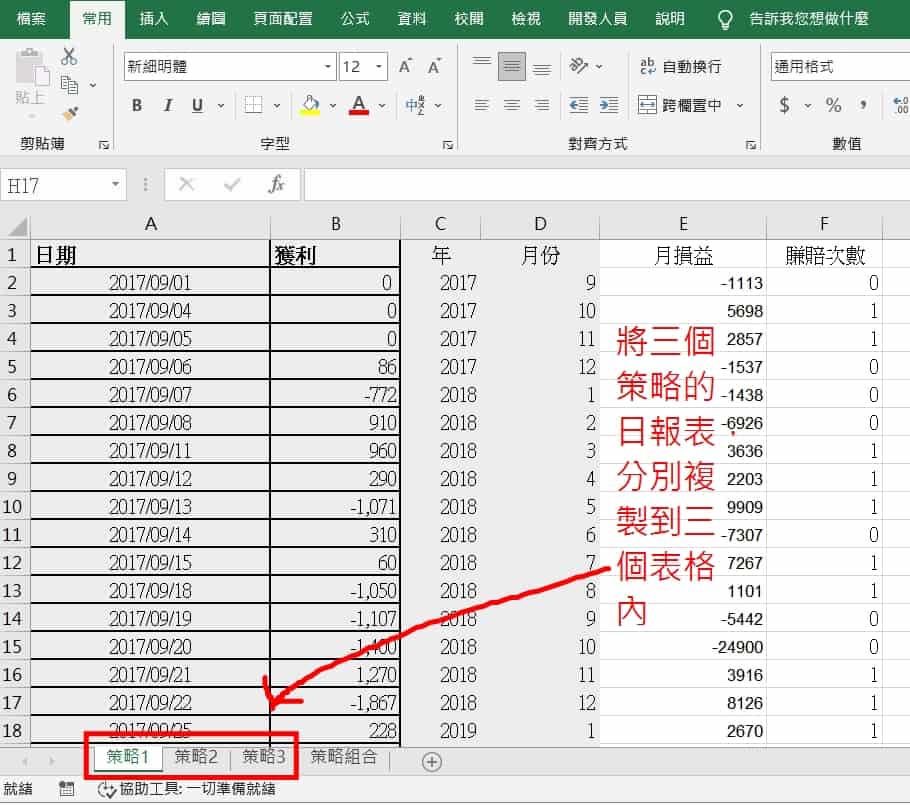The height and width of the screenshot is (805, 910).
Task: Add a new sheet with plus icon
Action: 431,762
